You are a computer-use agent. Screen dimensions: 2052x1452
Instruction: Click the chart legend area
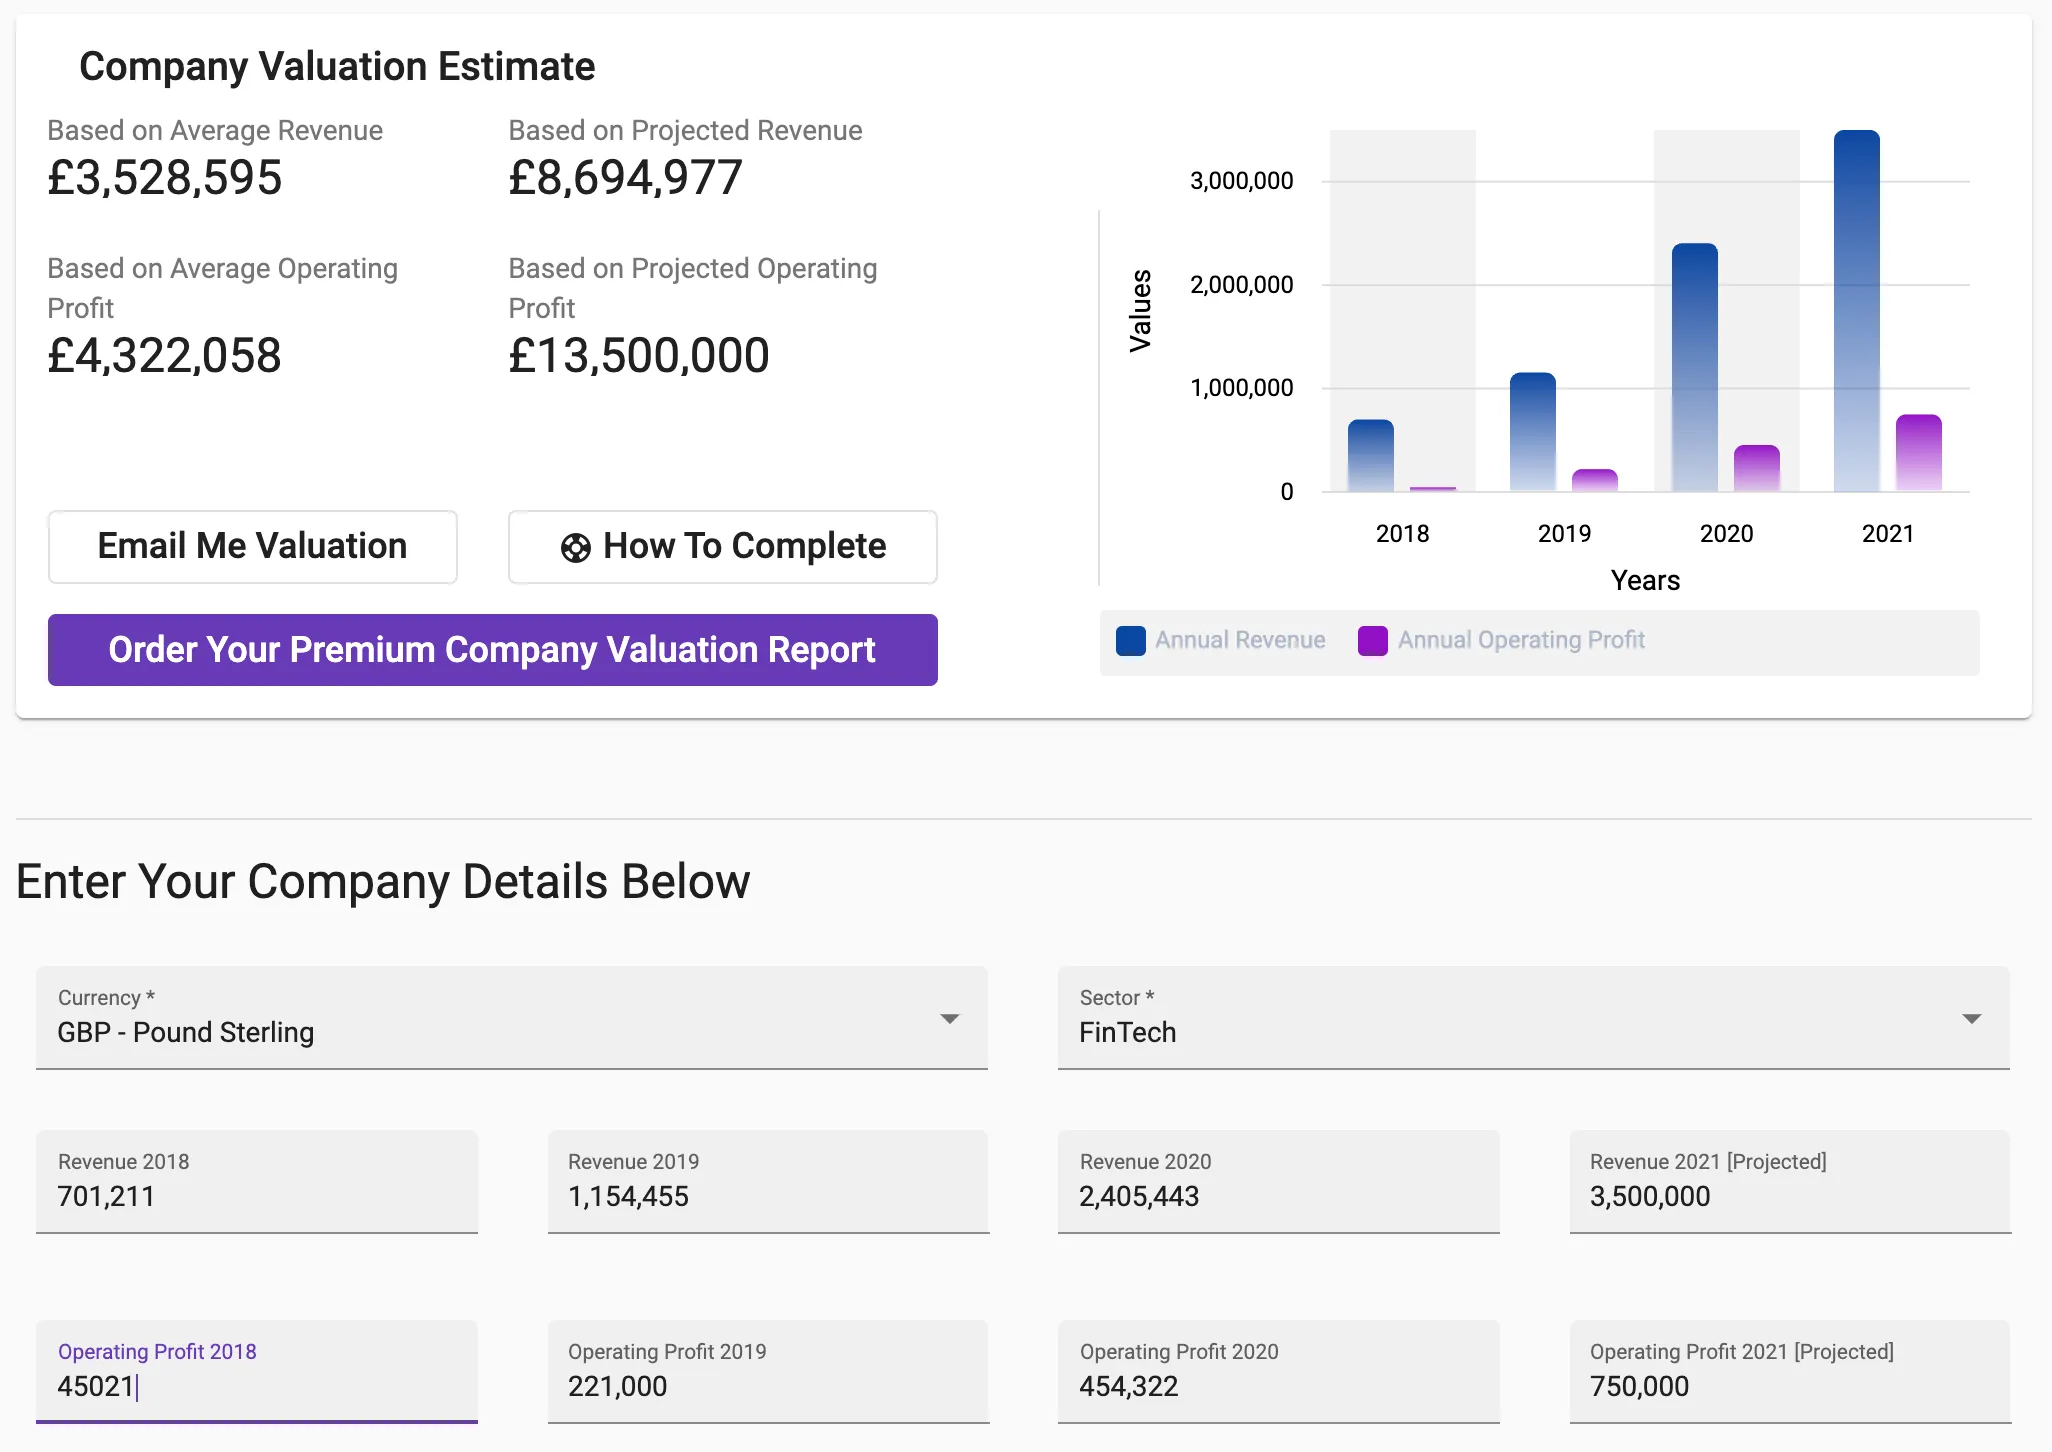coord(1540,641)
